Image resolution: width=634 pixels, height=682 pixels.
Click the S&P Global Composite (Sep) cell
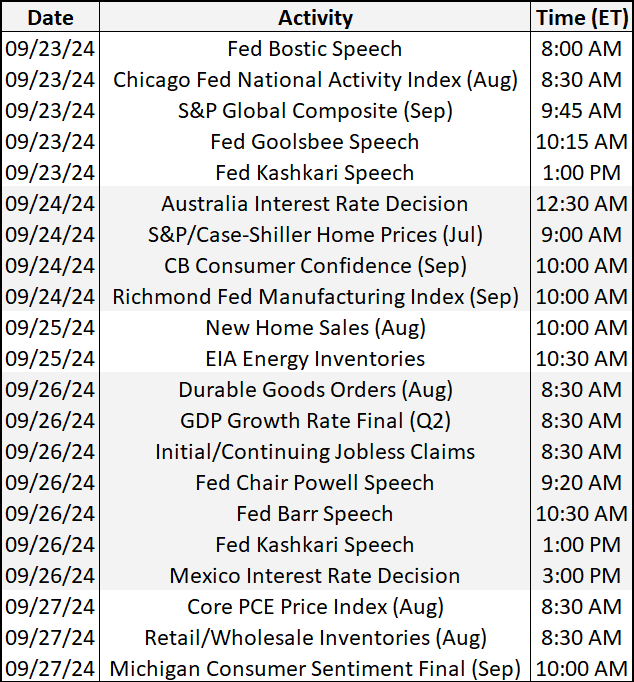click(x=315, y=111)
